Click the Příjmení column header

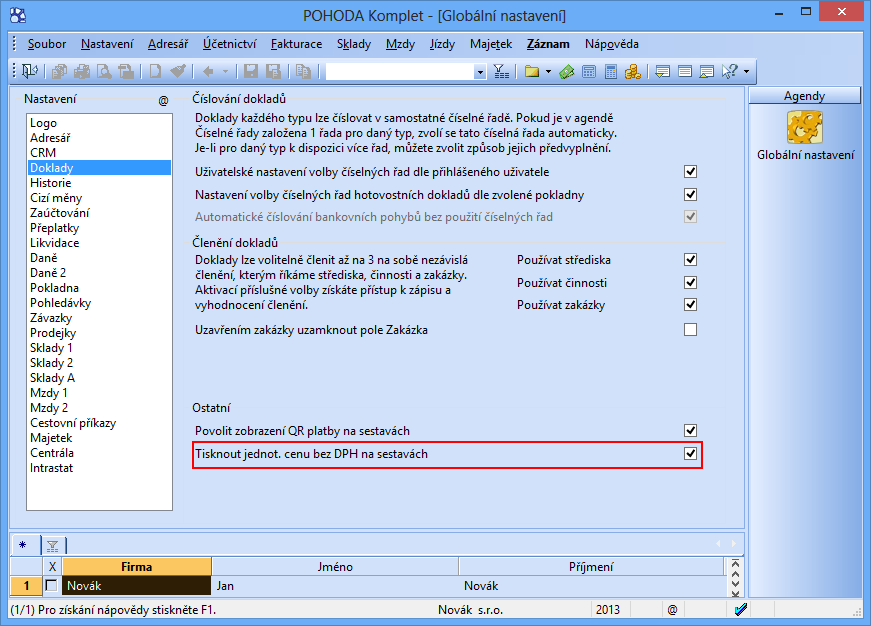pos(591,567)
